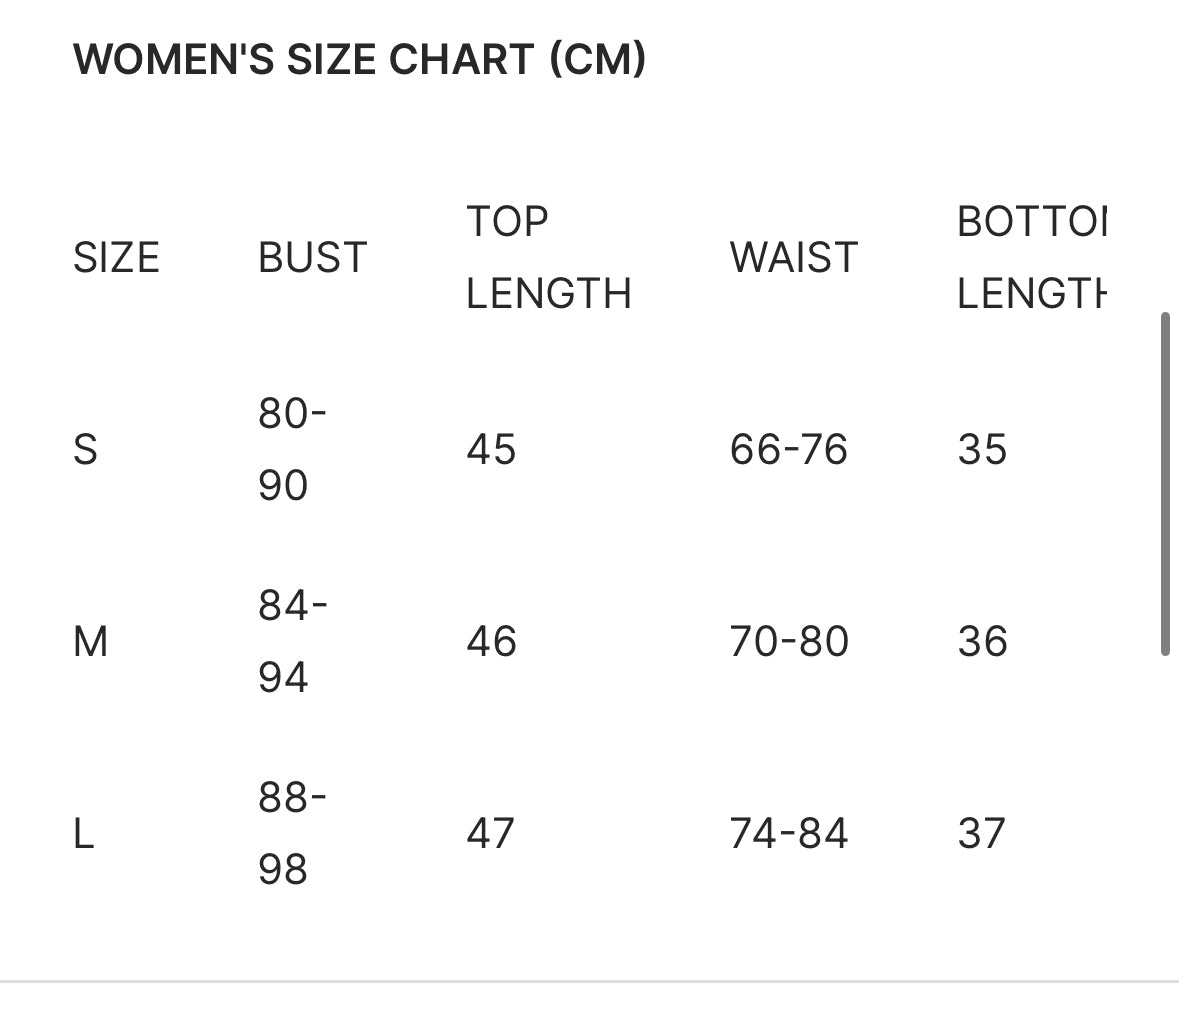This screenshot has height=1009, width=1179.
Task: Select the 66-76 waist measurement
Action: (788, 450)
